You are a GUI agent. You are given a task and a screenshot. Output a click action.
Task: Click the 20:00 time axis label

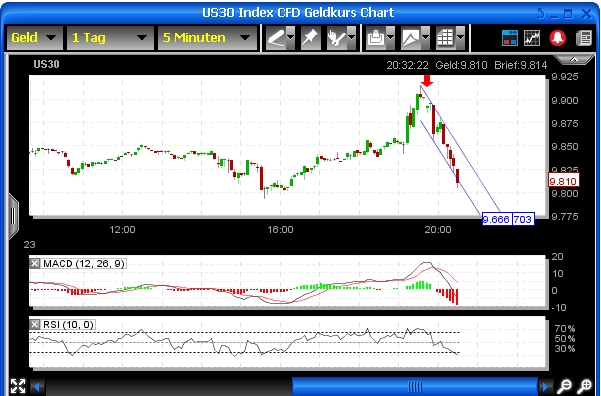[x=438, y=230]
